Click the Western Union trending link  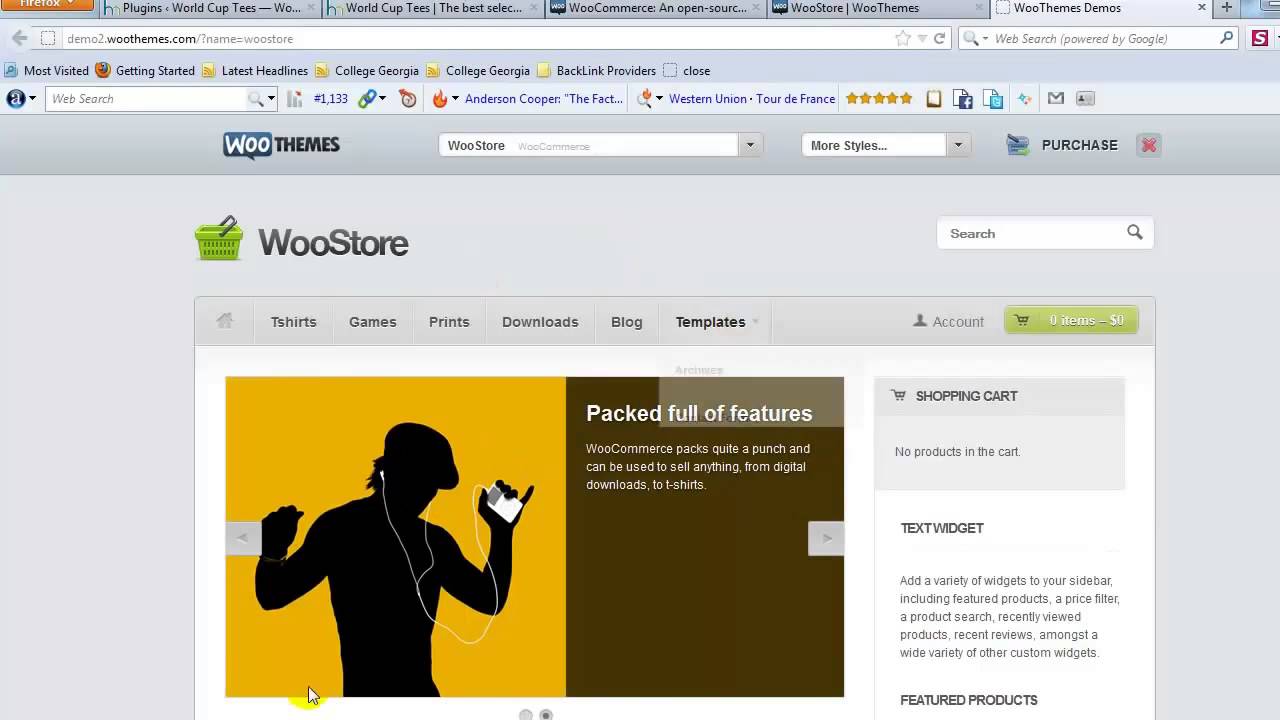(x=708, y=98)
